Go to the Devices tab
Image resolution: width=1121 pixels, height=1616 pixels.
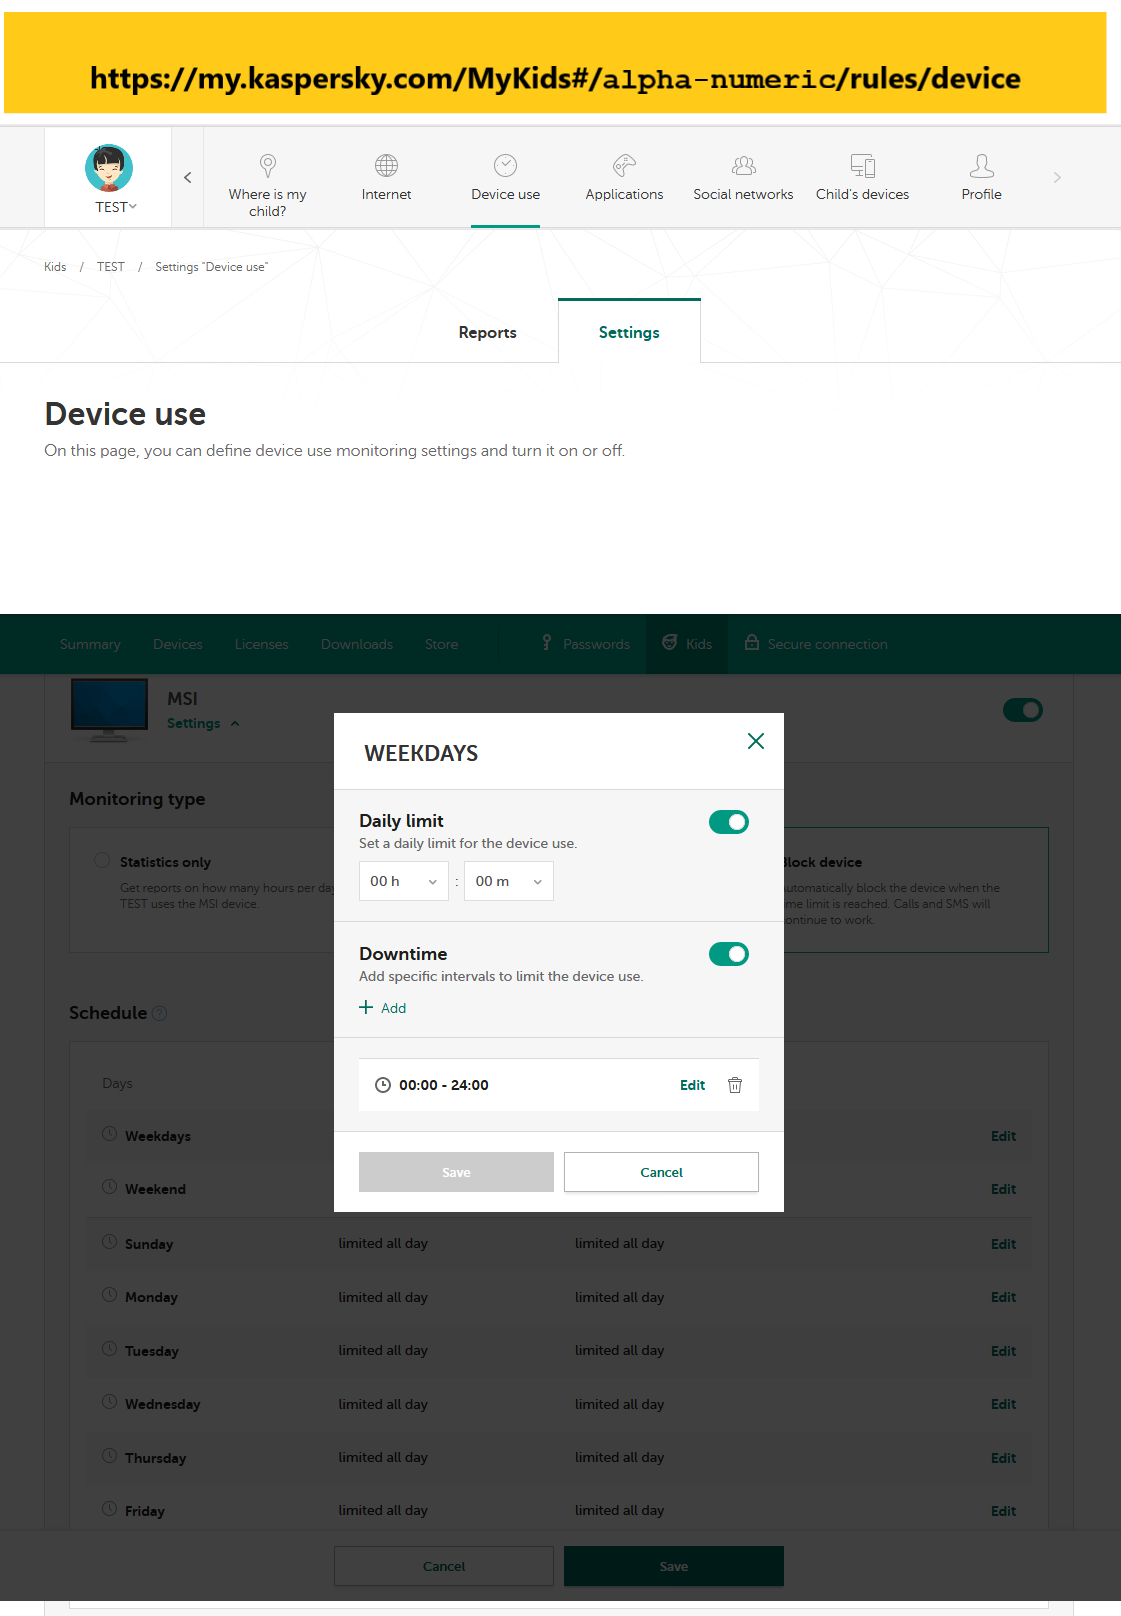point(178,644)
